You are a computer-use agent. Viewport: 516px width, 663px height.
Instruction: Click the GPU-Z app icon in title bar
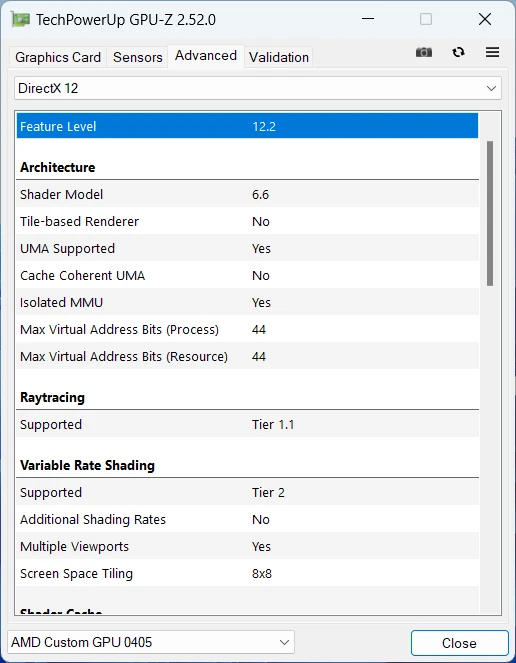pos(20,19)
